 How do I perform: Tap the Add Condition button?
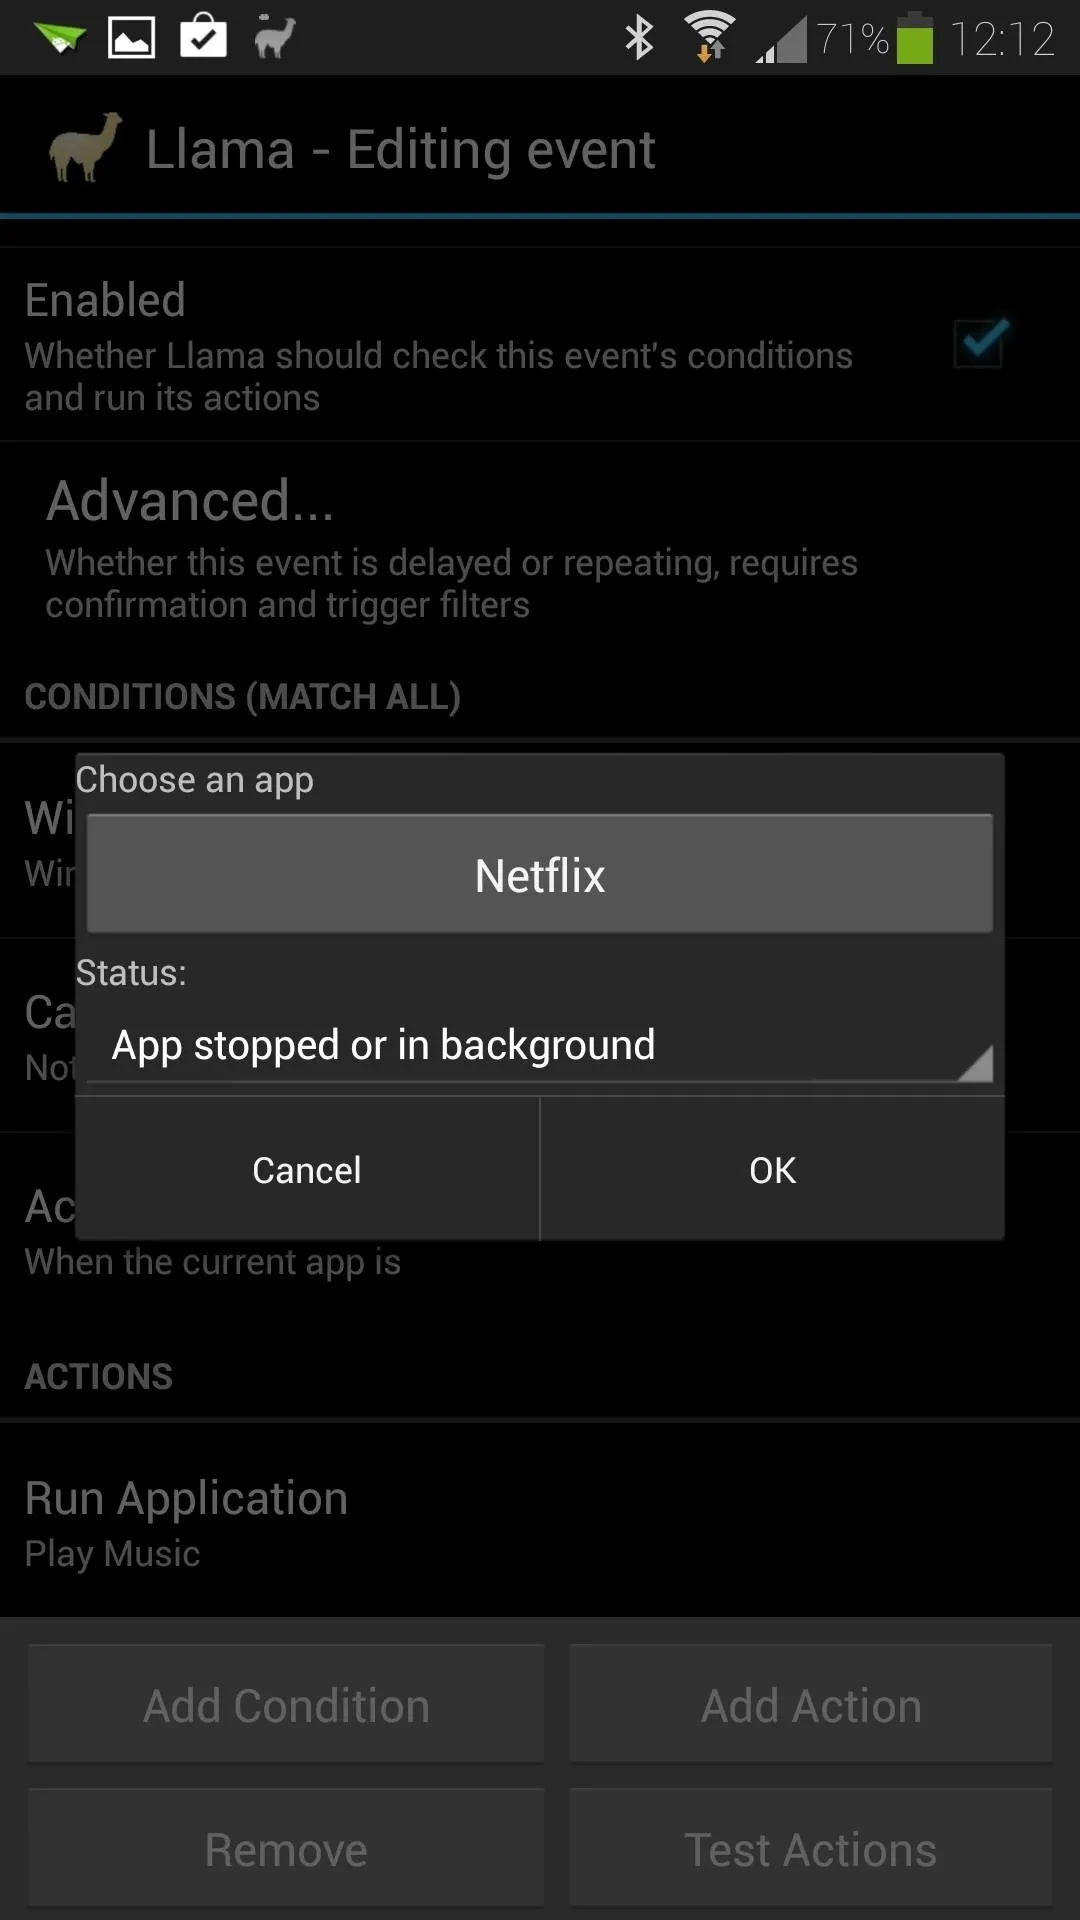[286, 1705]
